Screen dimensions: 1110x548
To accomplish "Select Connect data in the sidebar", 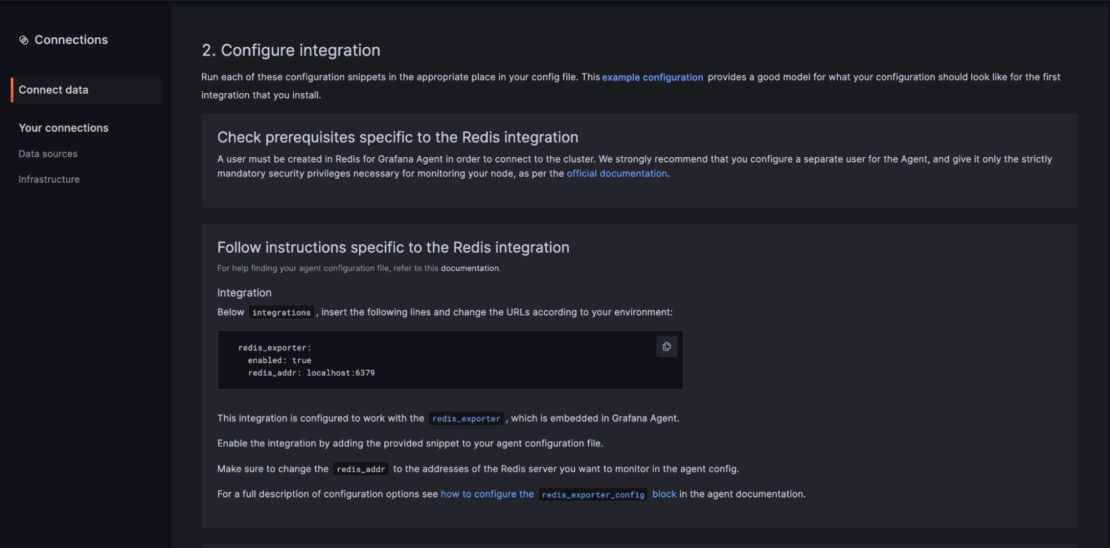I will pyautogui.click(x=54, y=90).
